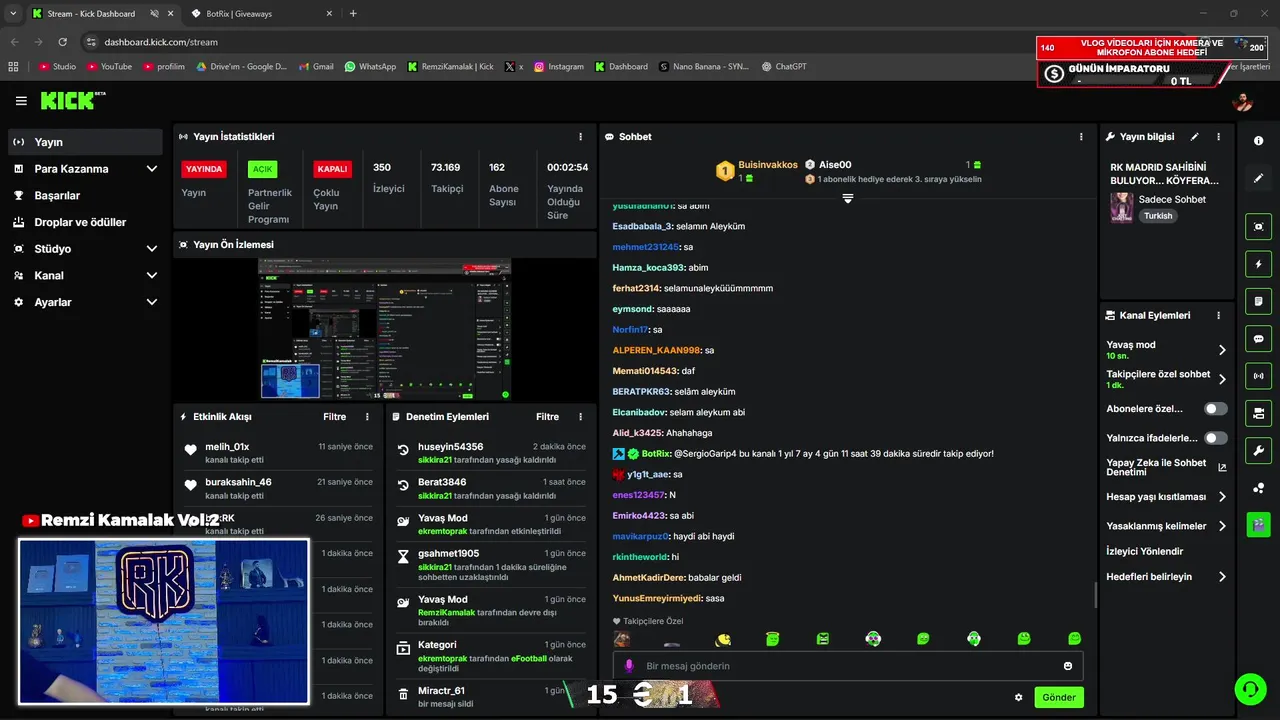Select the pencil edit icon in the right toolbar
Image resolution: width=1280 pixels, height=720 pixels.
1258,178
